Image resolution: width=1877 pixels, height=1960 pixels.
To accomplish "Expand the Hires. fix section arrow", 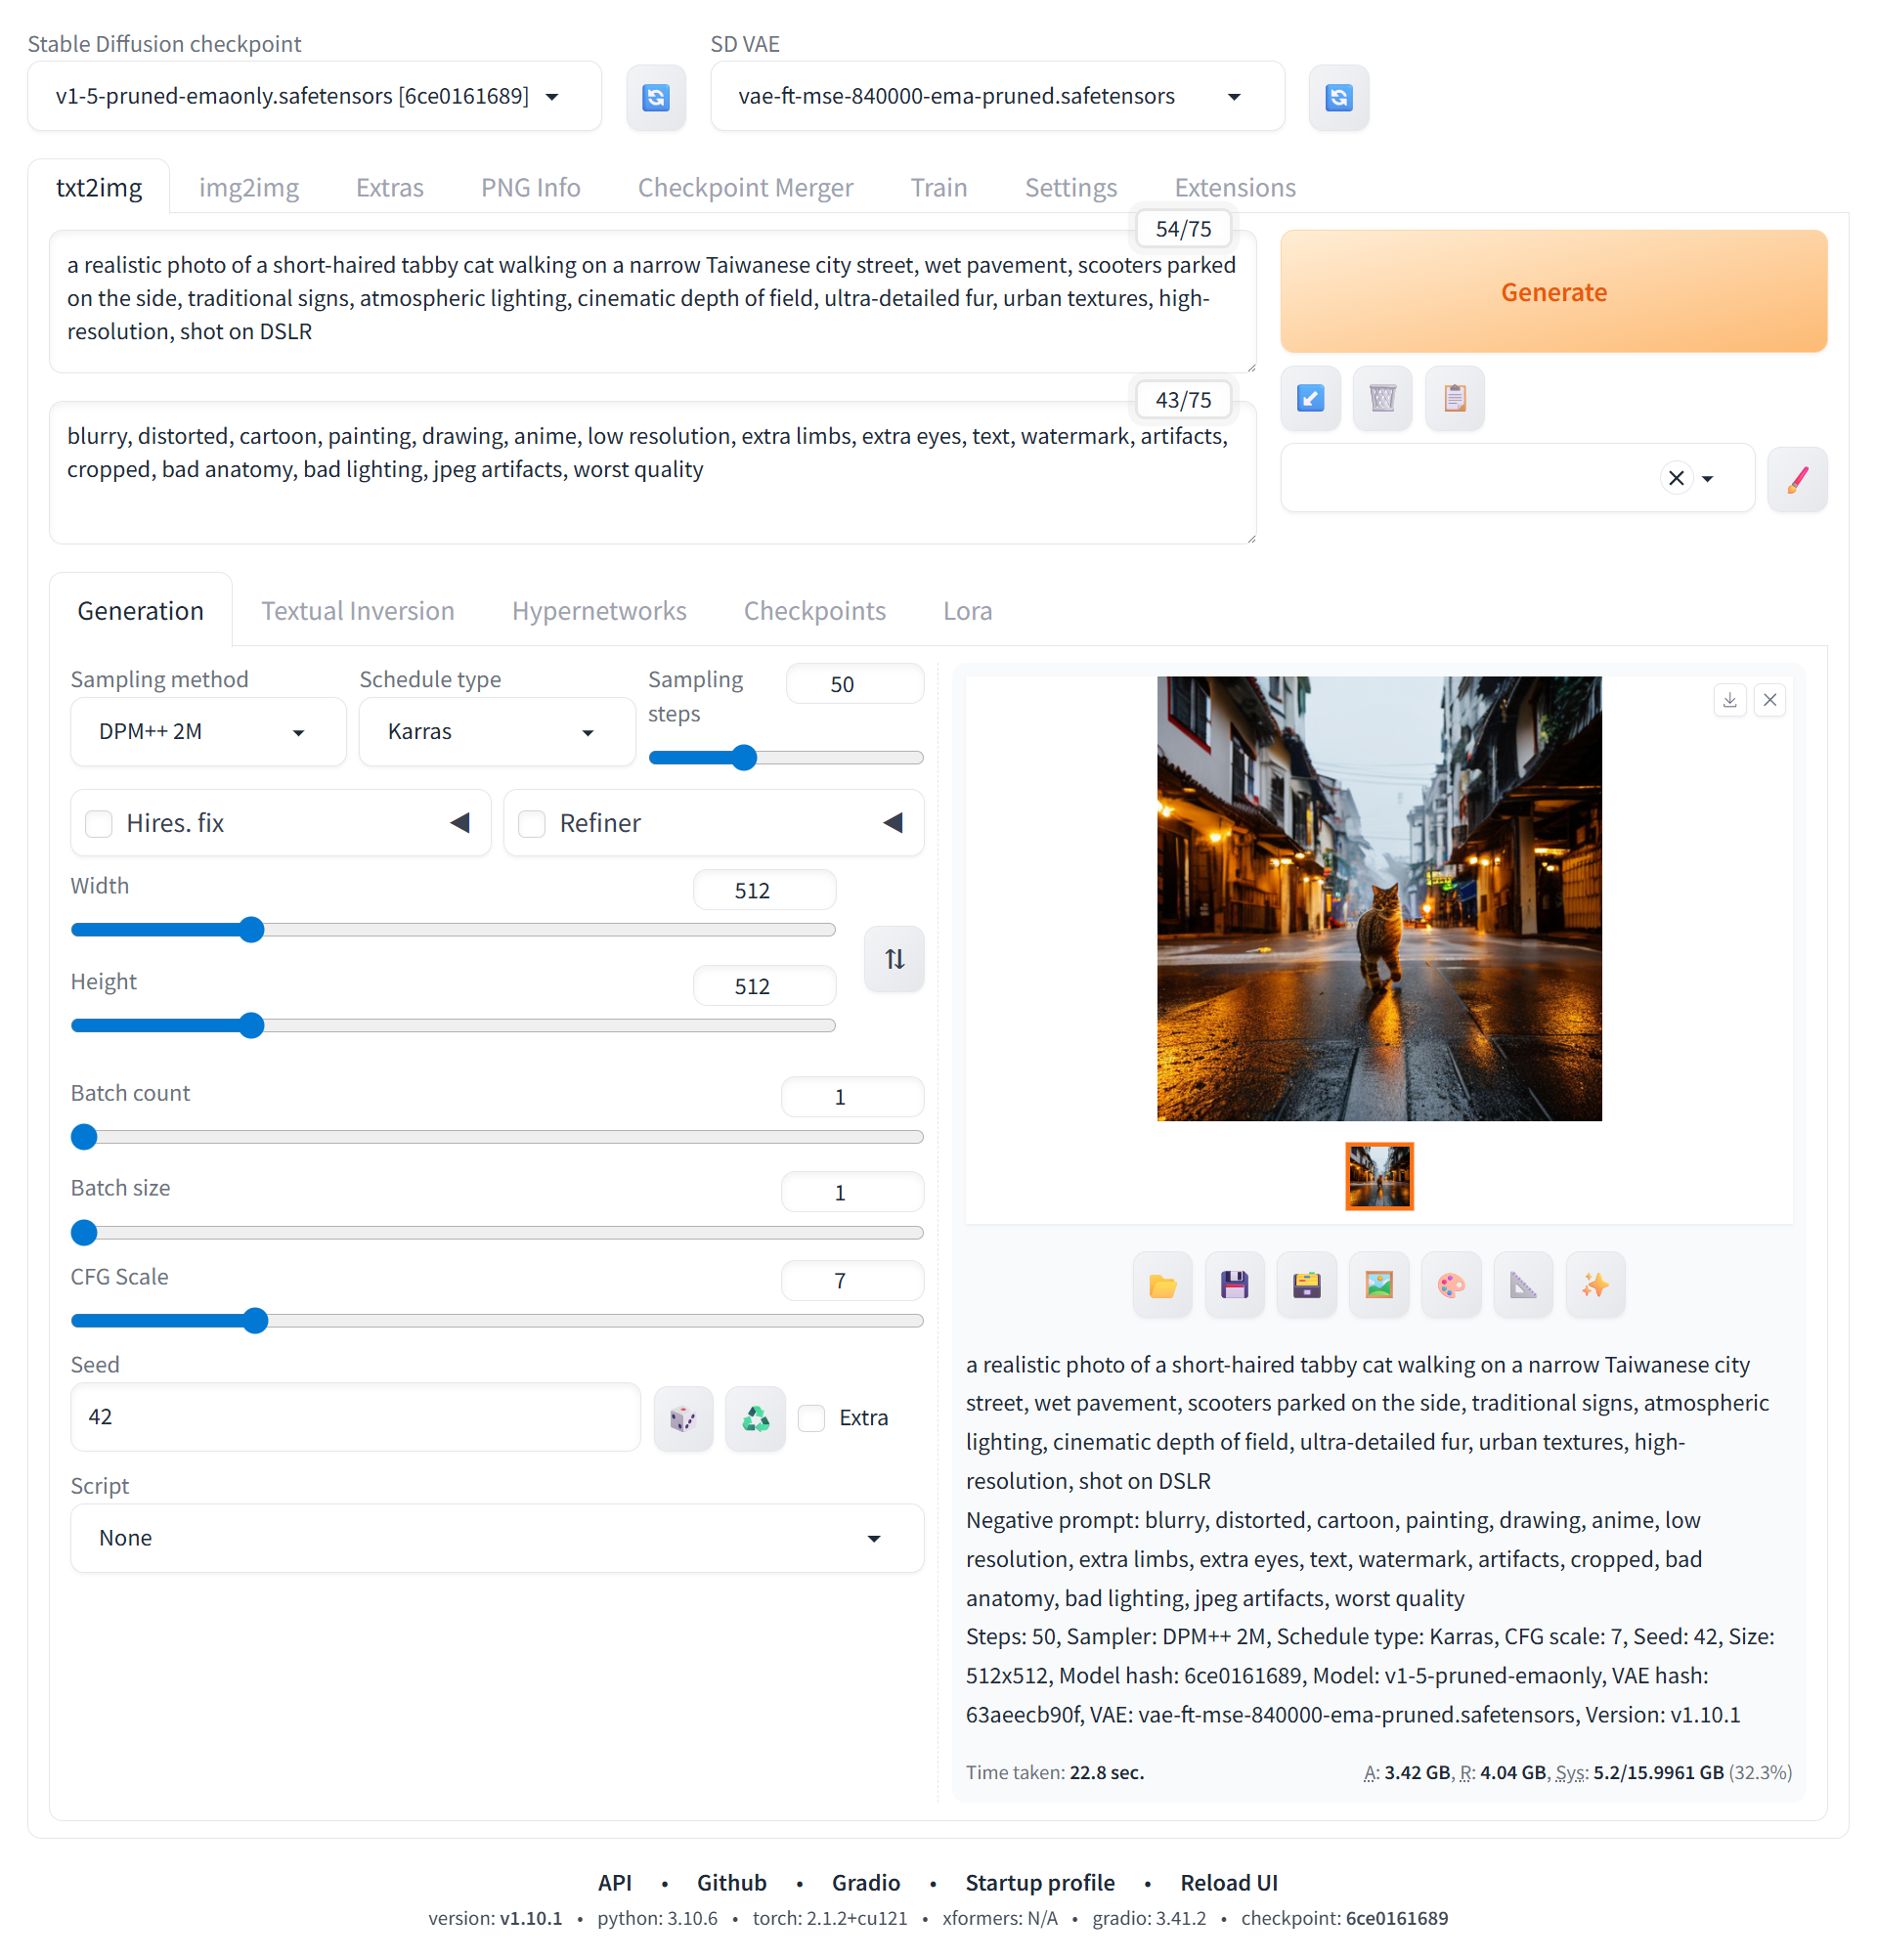I will point(460,823).
